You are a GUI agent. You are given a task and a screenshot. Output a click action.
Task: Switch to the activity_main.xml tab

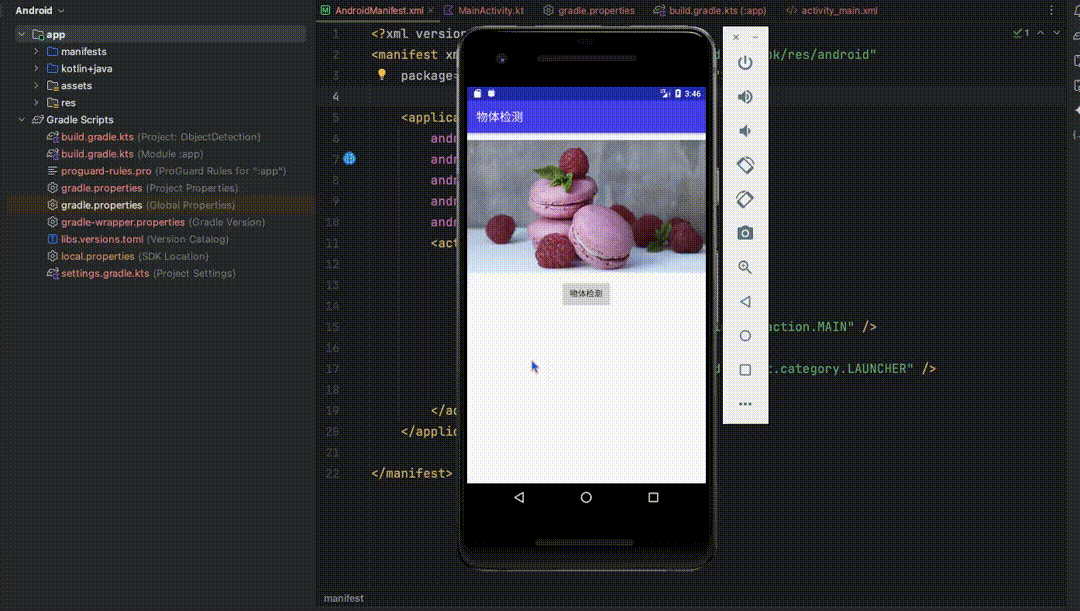point(832,10)
